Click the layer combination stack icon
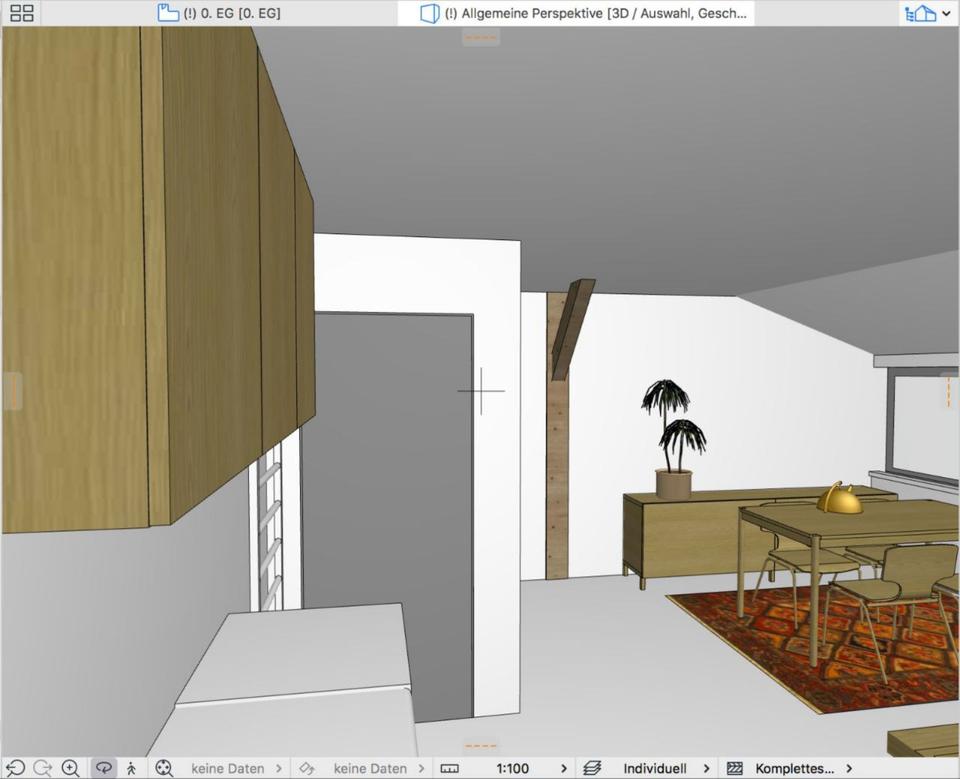Viewport: 960px width, 779px height. (x=592, y=768)
